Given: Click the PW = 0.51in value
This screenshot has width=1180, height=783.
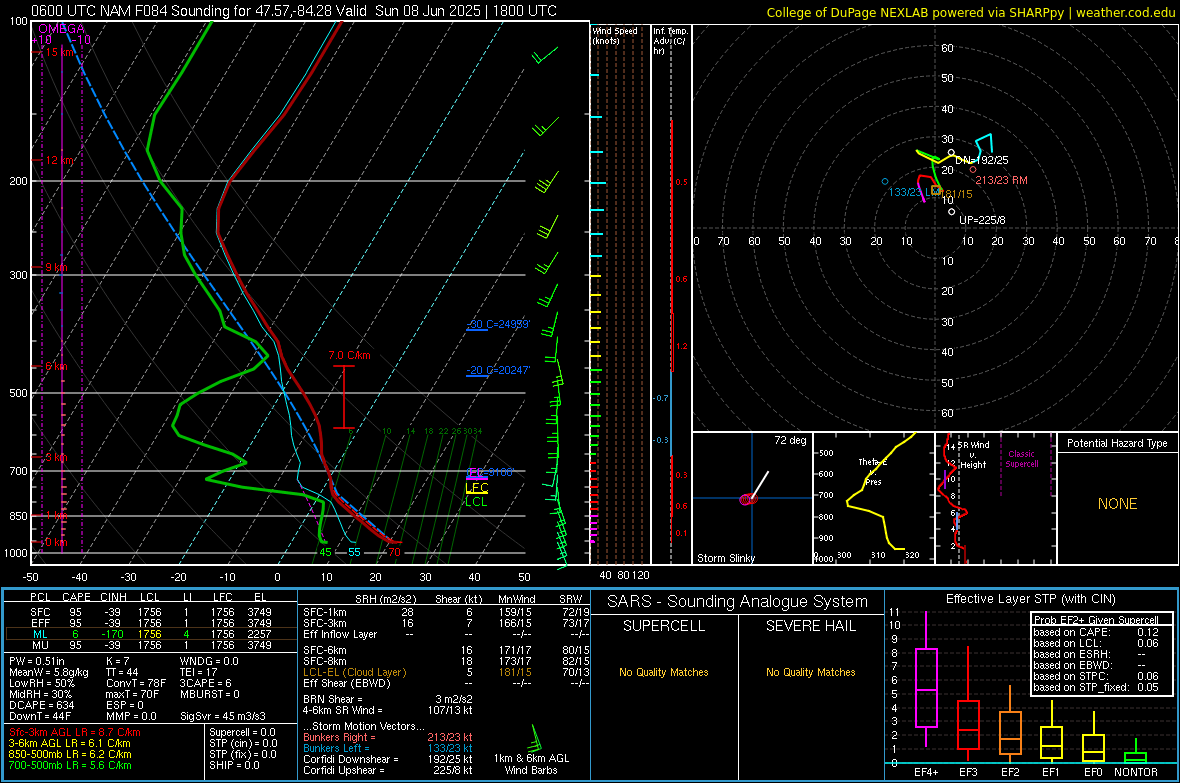Looking at the screenshot, I should click(x=37, y=661).
